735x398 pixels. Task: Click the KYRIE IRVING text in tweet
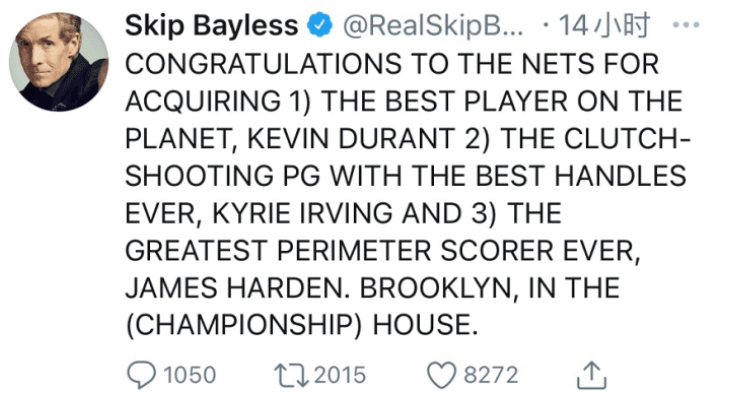(303, 214)
